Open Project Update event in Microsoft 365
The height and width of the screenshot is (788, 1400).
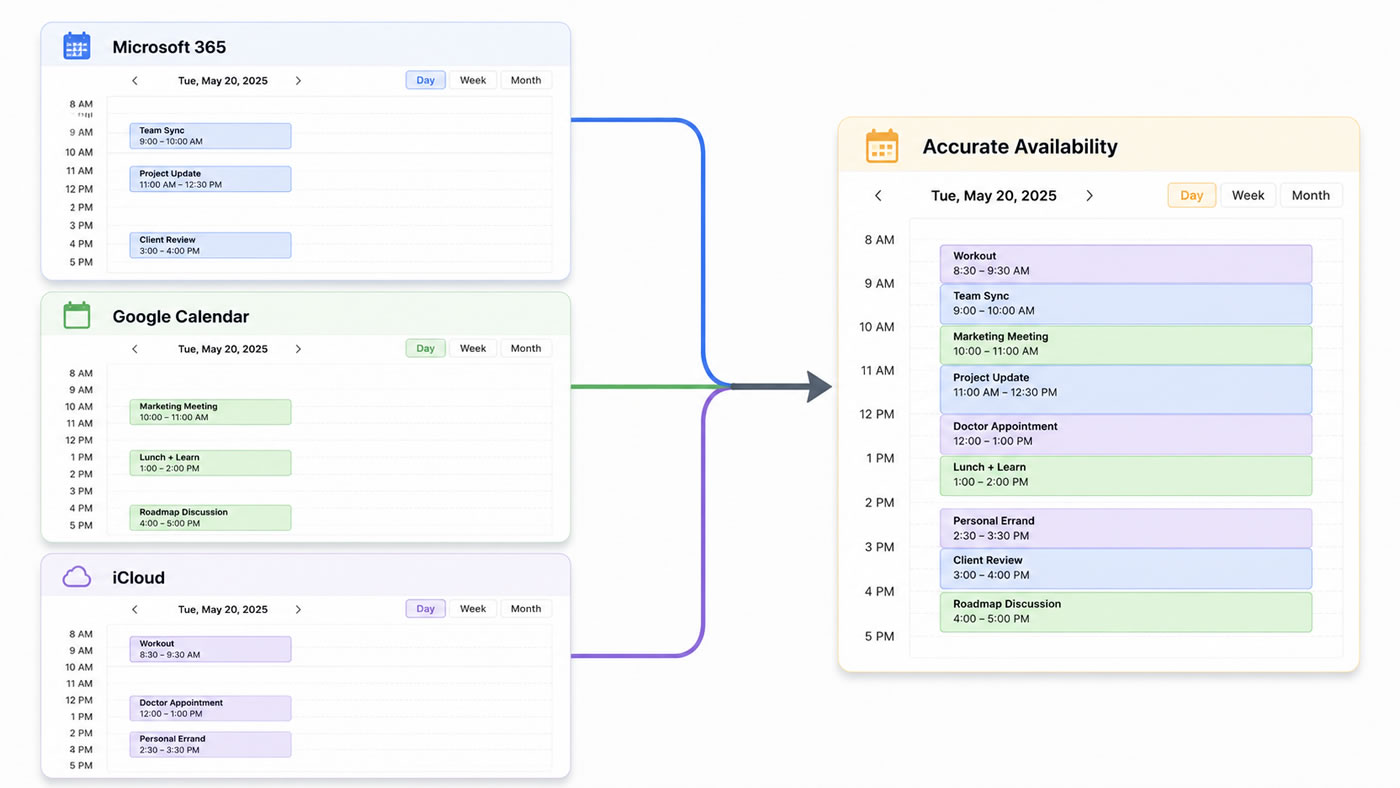pyautogui.click(x=210, y=179)
